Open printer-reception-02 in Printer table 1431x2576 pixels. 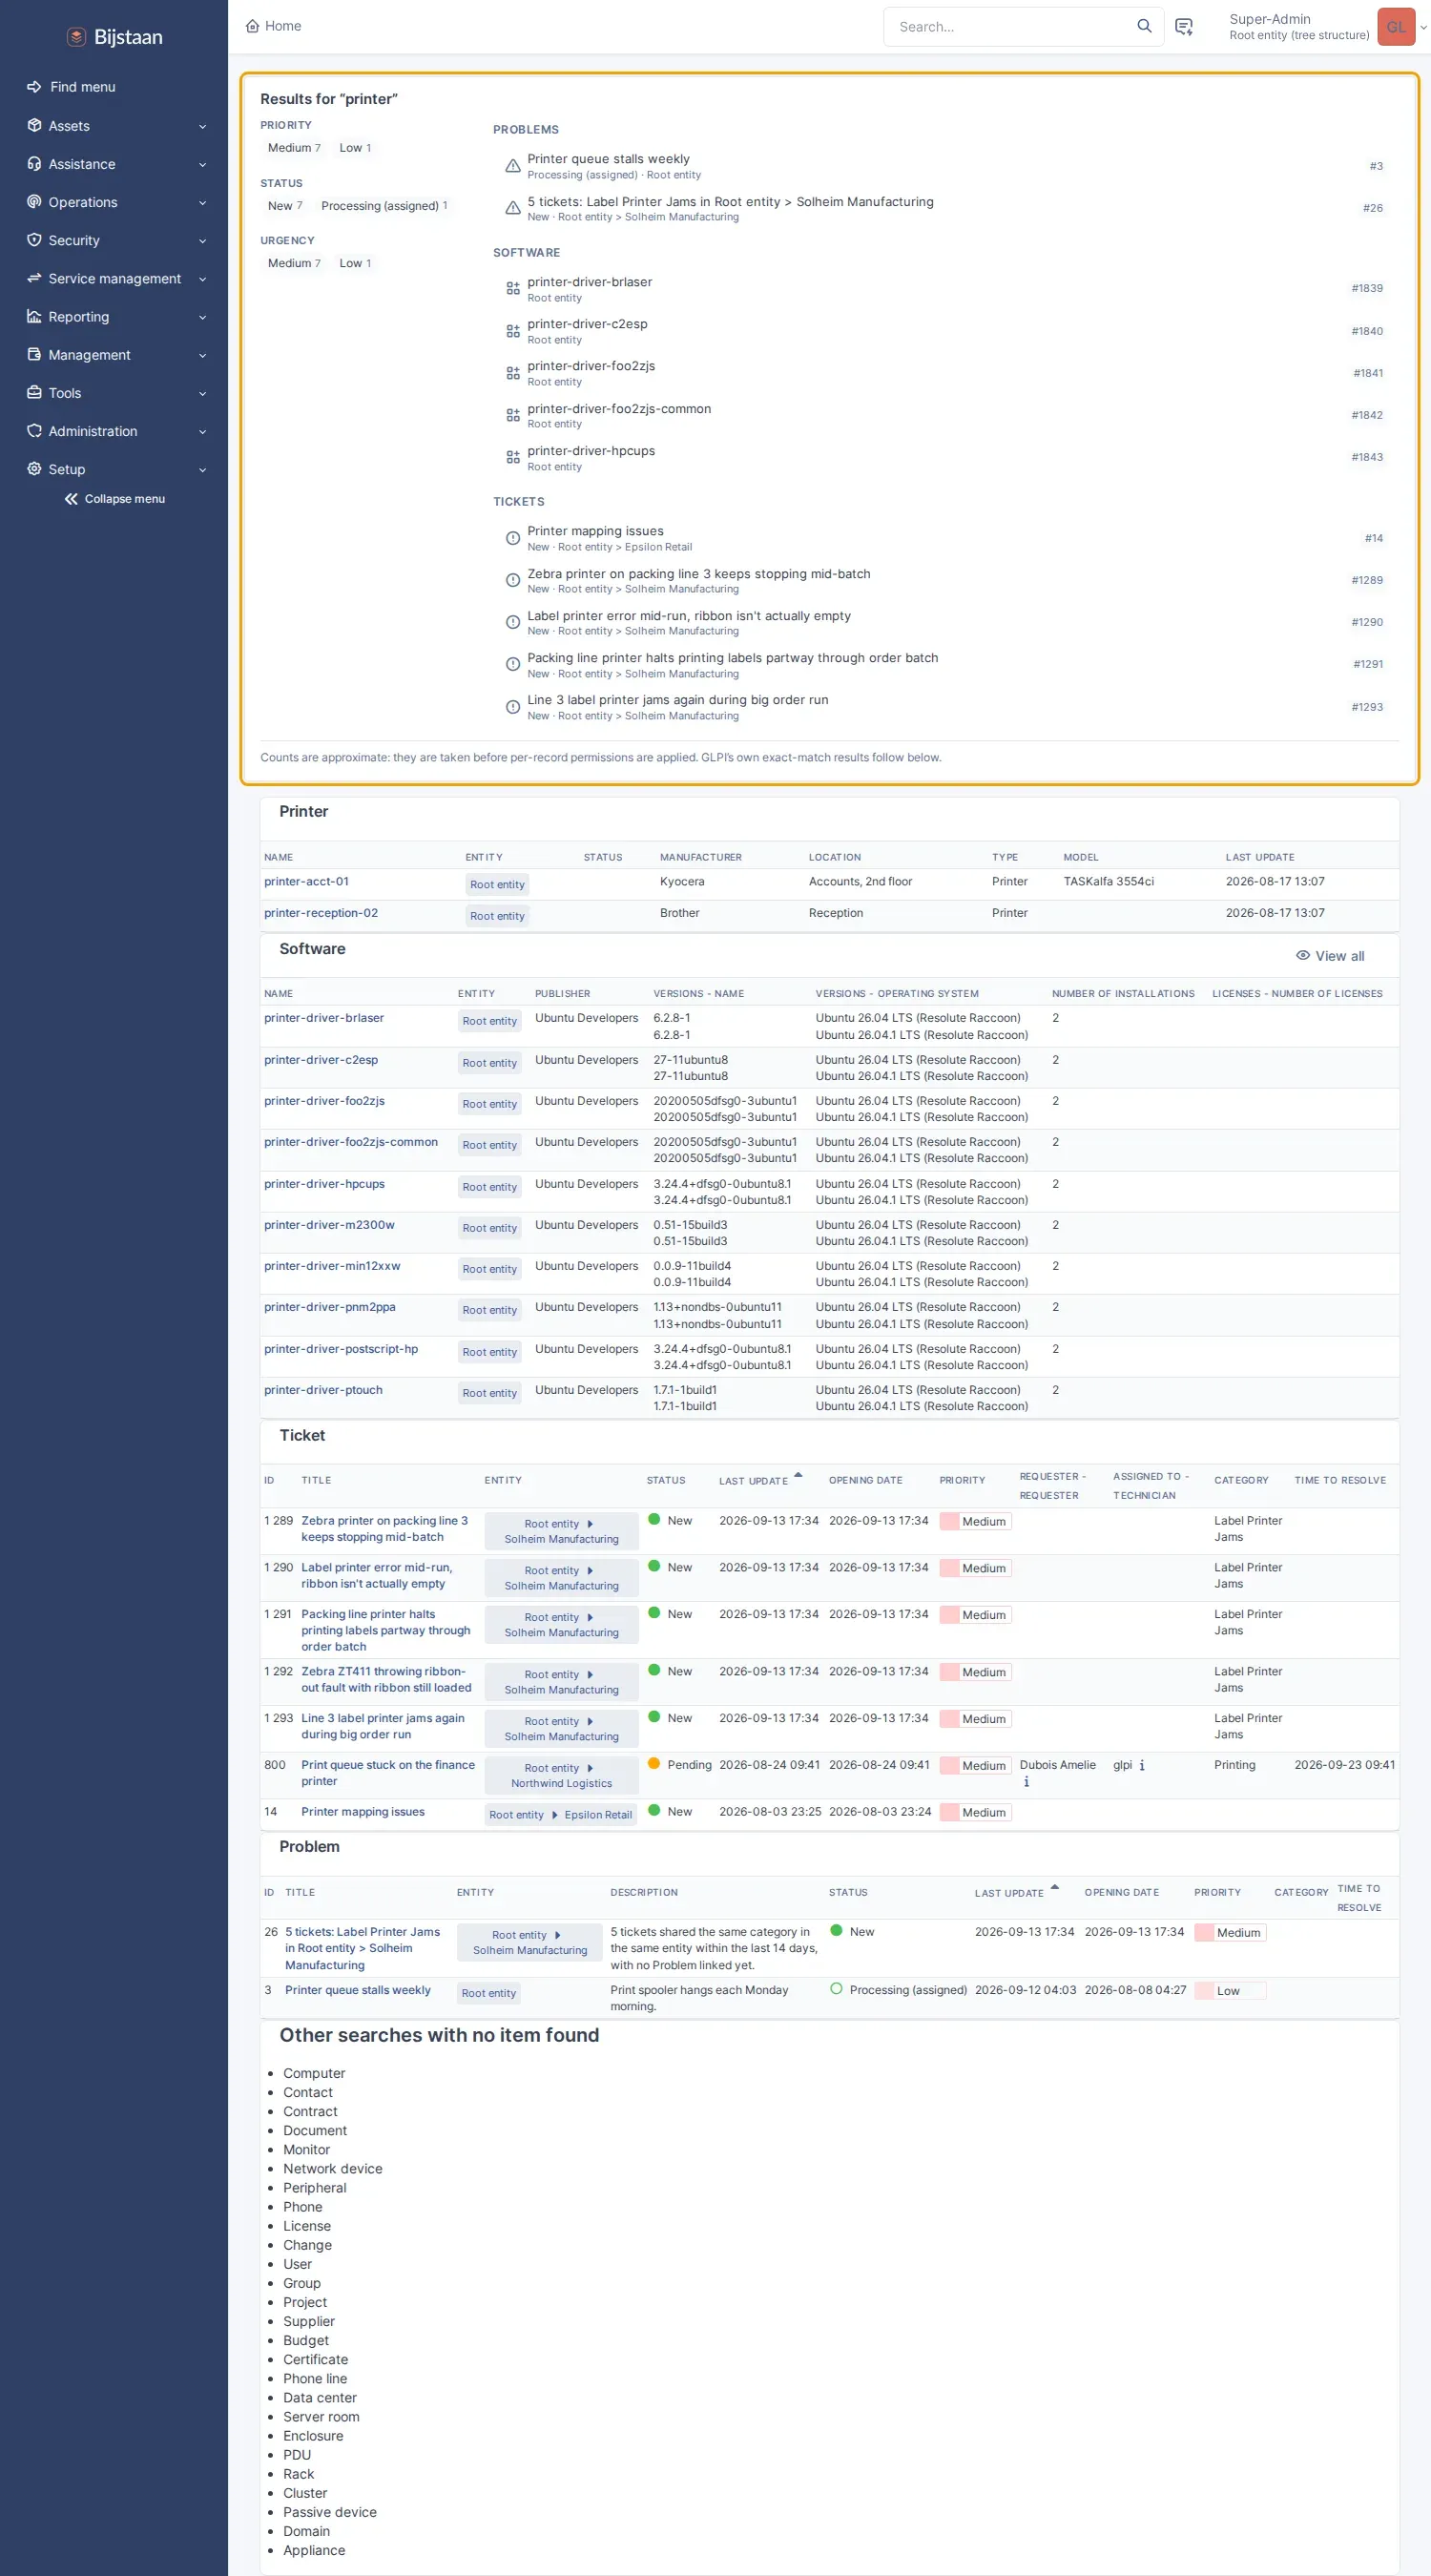[320, 913]
